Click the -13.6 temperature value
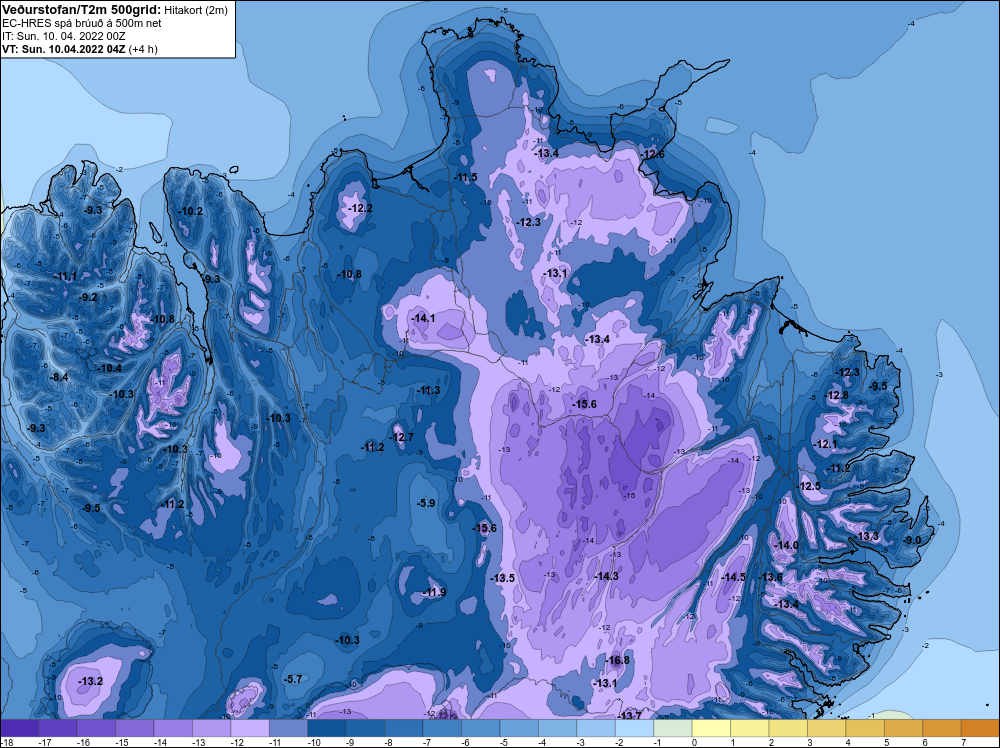Viewport: 1000px width, 748px height. tap(770, 577)
